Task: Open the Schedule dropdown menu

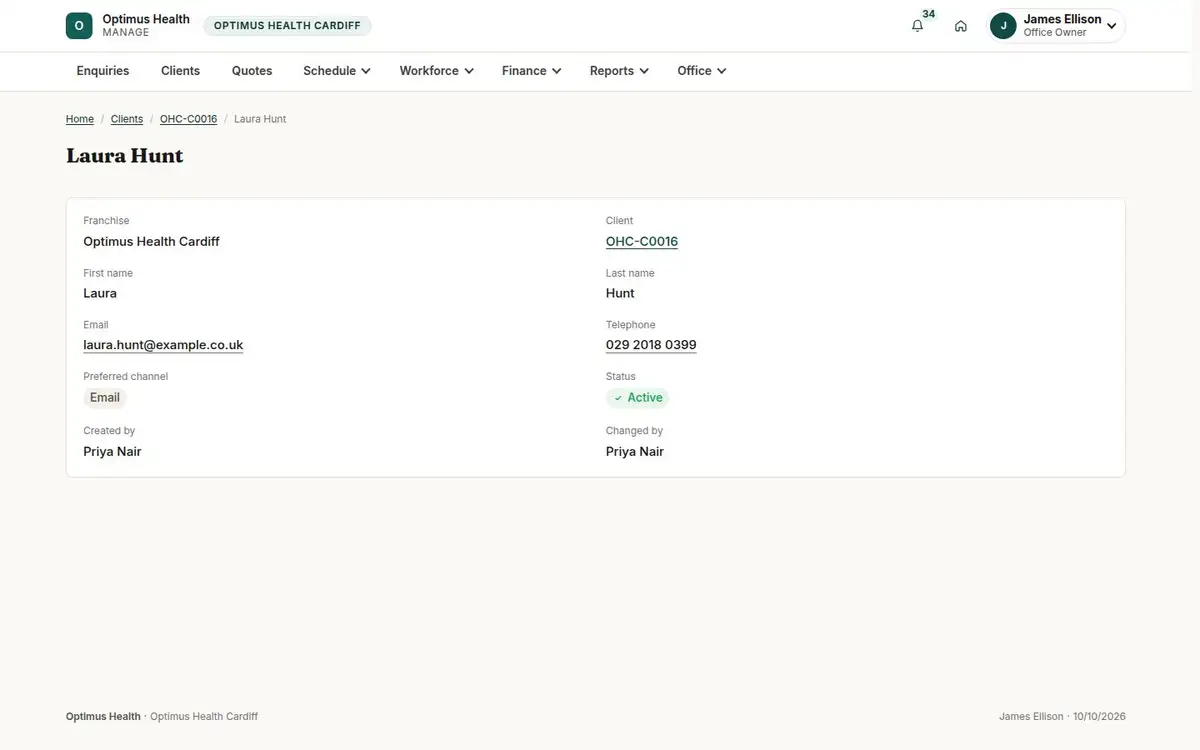Action: pos(337,71)
